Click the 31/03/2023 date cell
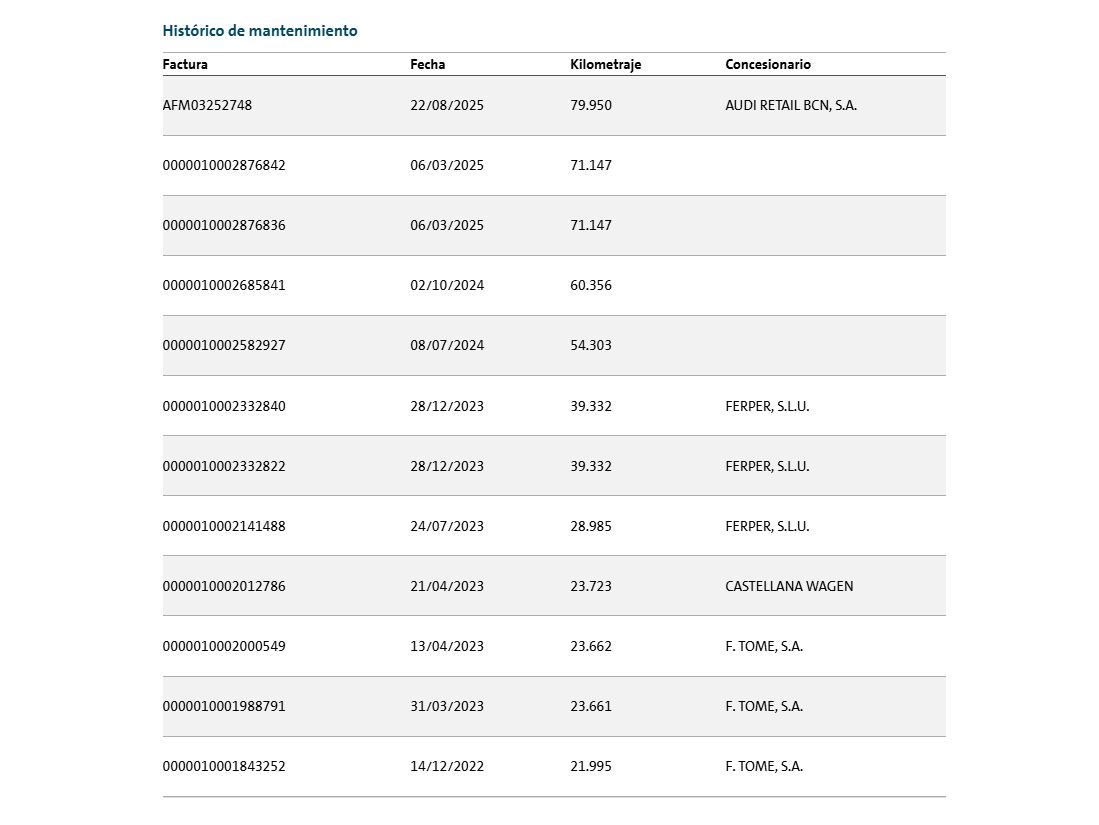Image resolution: width=1099 pixels, height=825 pixels. [x=447, y=707]
